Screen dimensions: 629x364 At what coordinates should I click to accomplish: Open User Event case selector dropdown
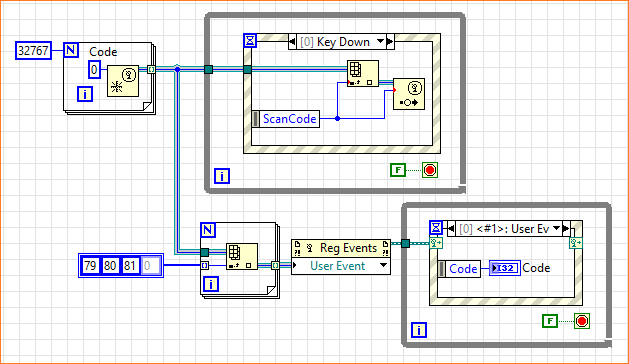click(556, 228)
